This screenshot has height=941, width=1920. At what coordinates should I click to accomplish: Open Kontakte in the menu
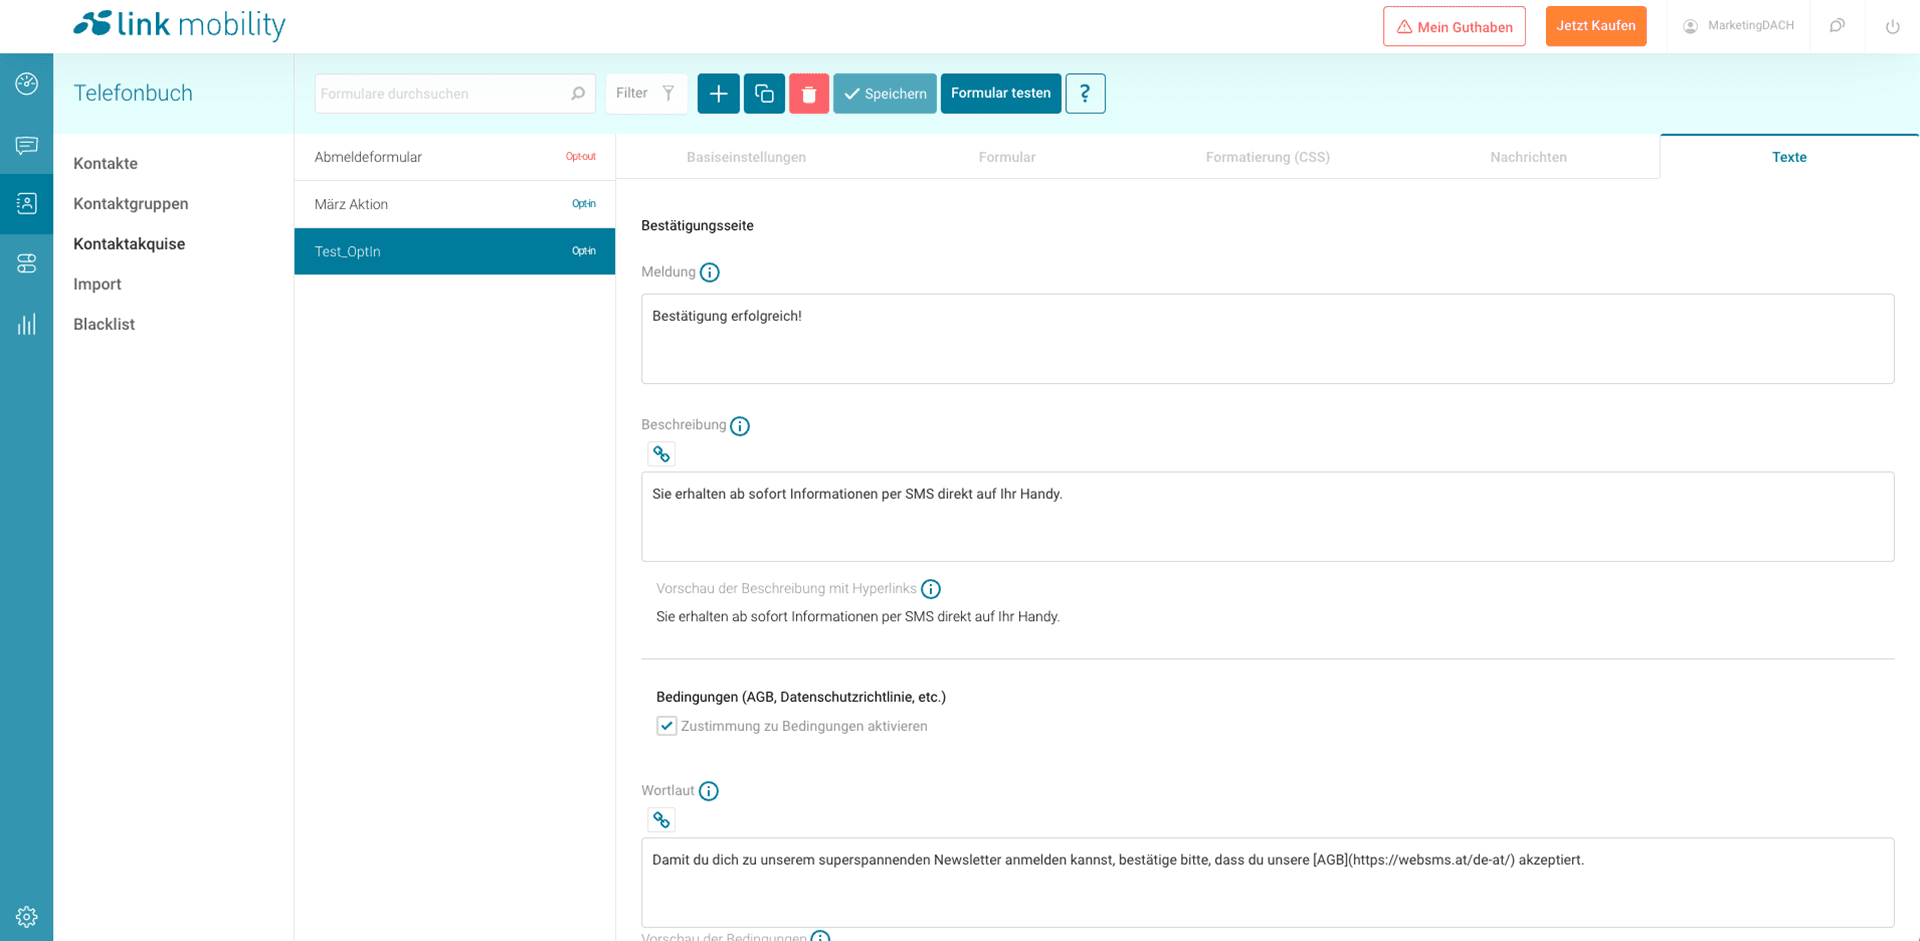coord(105,163)
